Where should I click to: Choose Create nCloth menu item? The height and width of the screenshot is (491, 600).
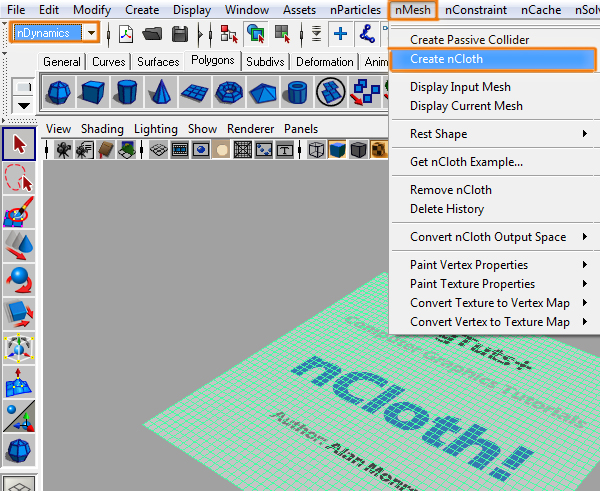(x=493, y=59)
